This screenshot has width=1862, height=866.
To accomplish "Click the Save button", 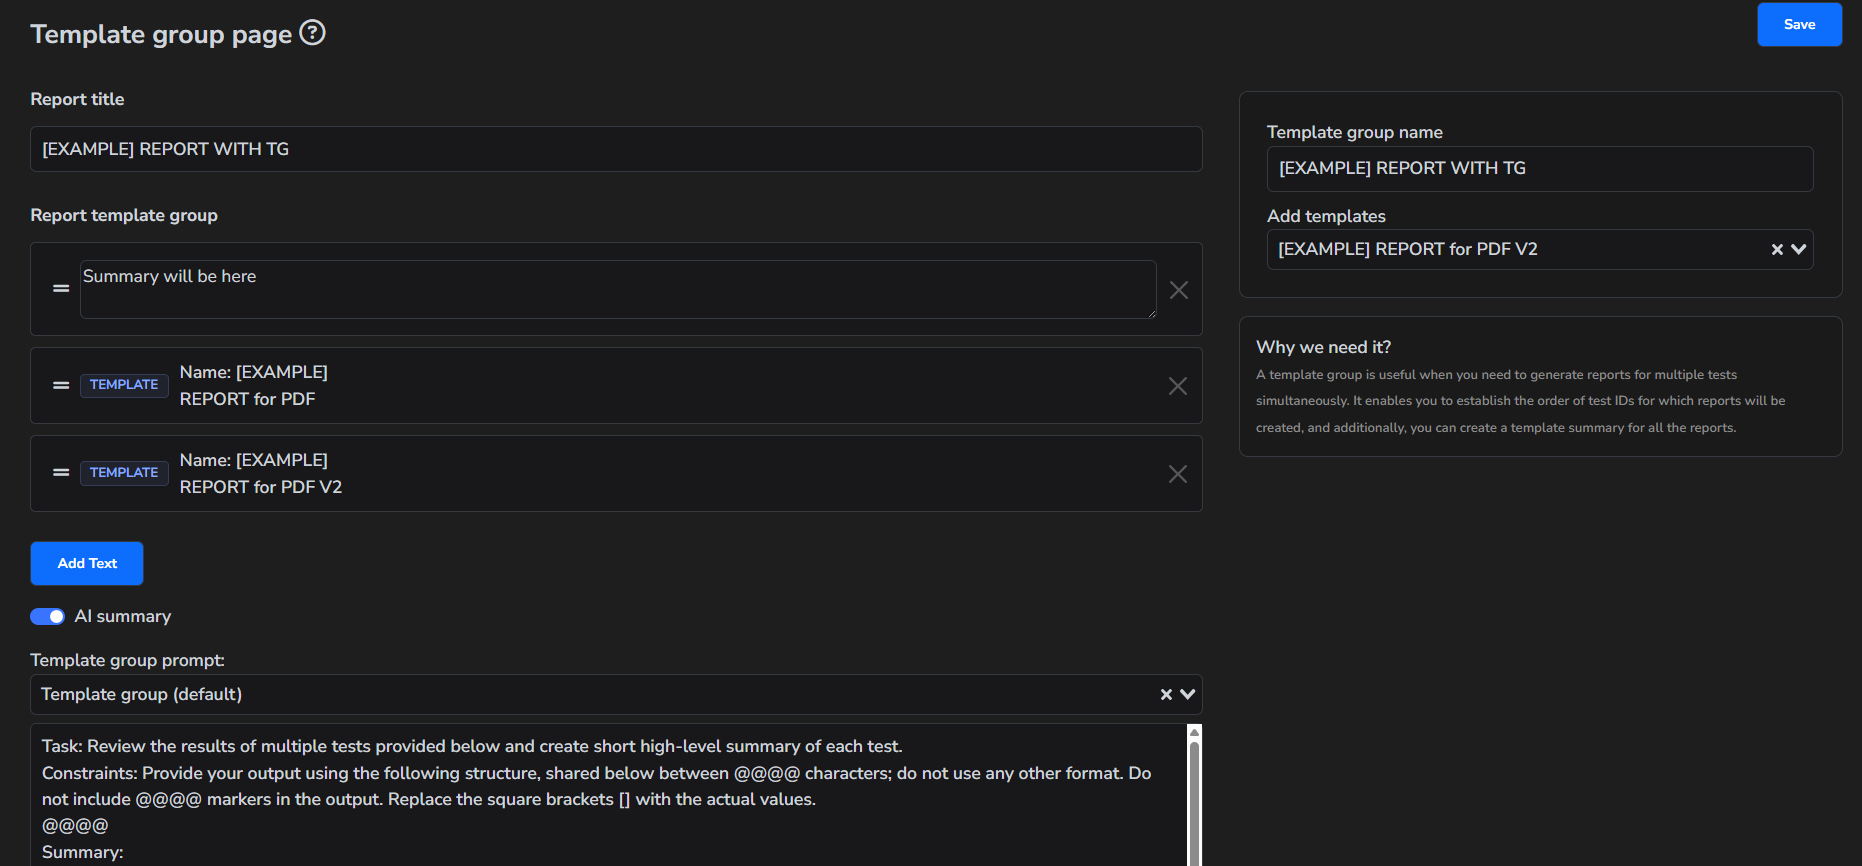I will (1799, 25).
